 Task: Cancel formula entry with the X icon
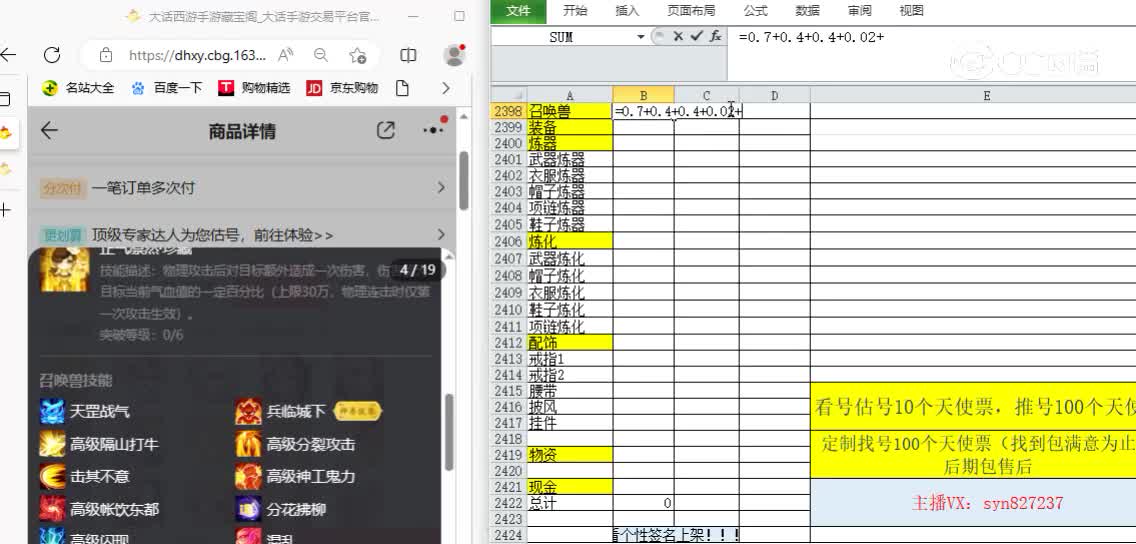click(678, 35)
